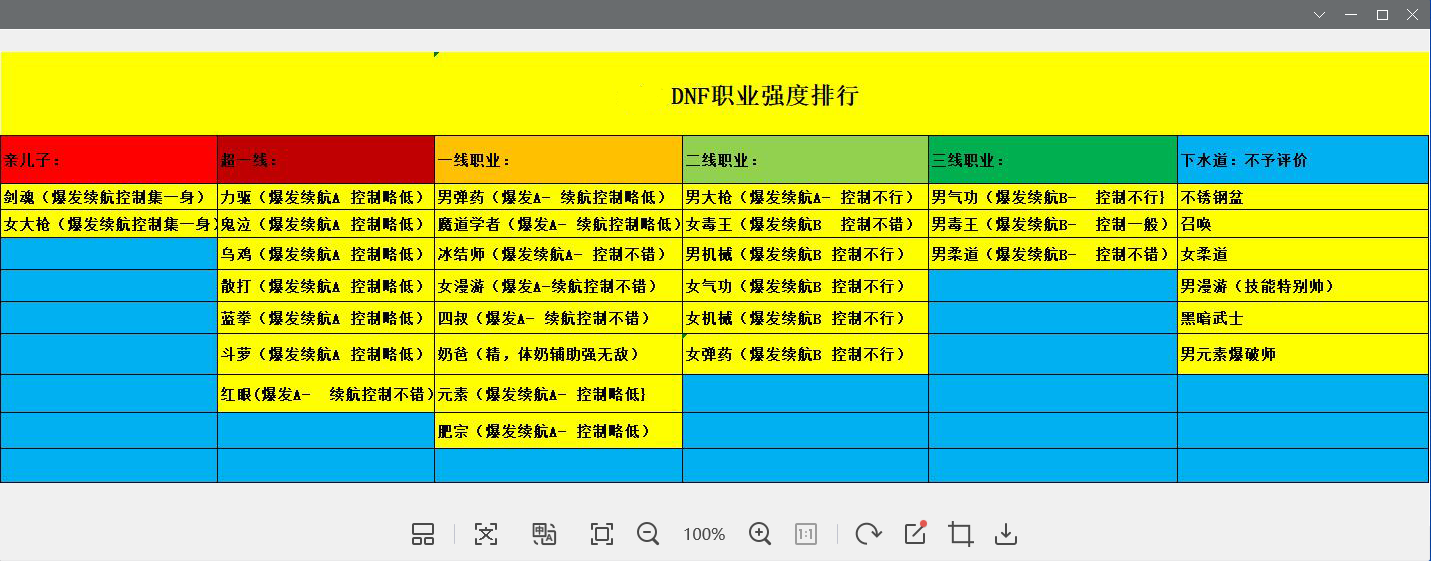Click the cell starting with '男机械'
The width and height of the screenshot is (1431, 561).
(805, 254)
